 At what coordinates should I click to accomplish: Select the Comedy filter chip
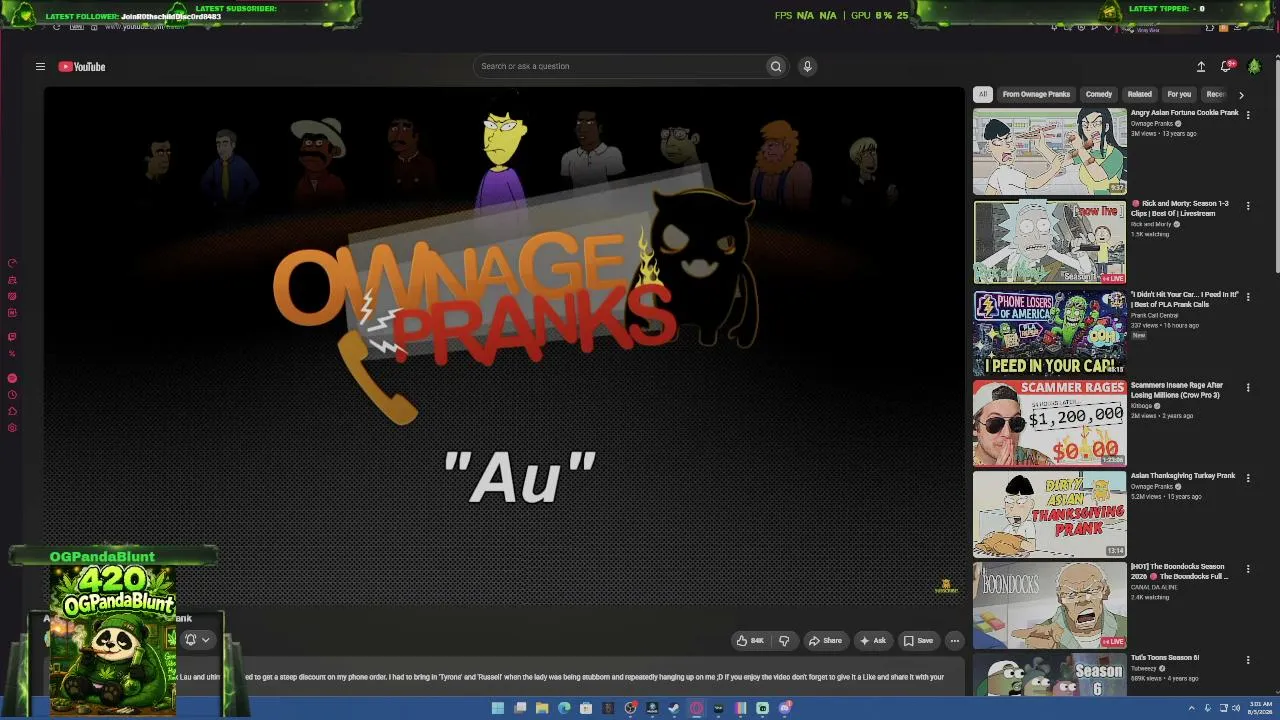pyautogui.click(x=1099, y=95)
